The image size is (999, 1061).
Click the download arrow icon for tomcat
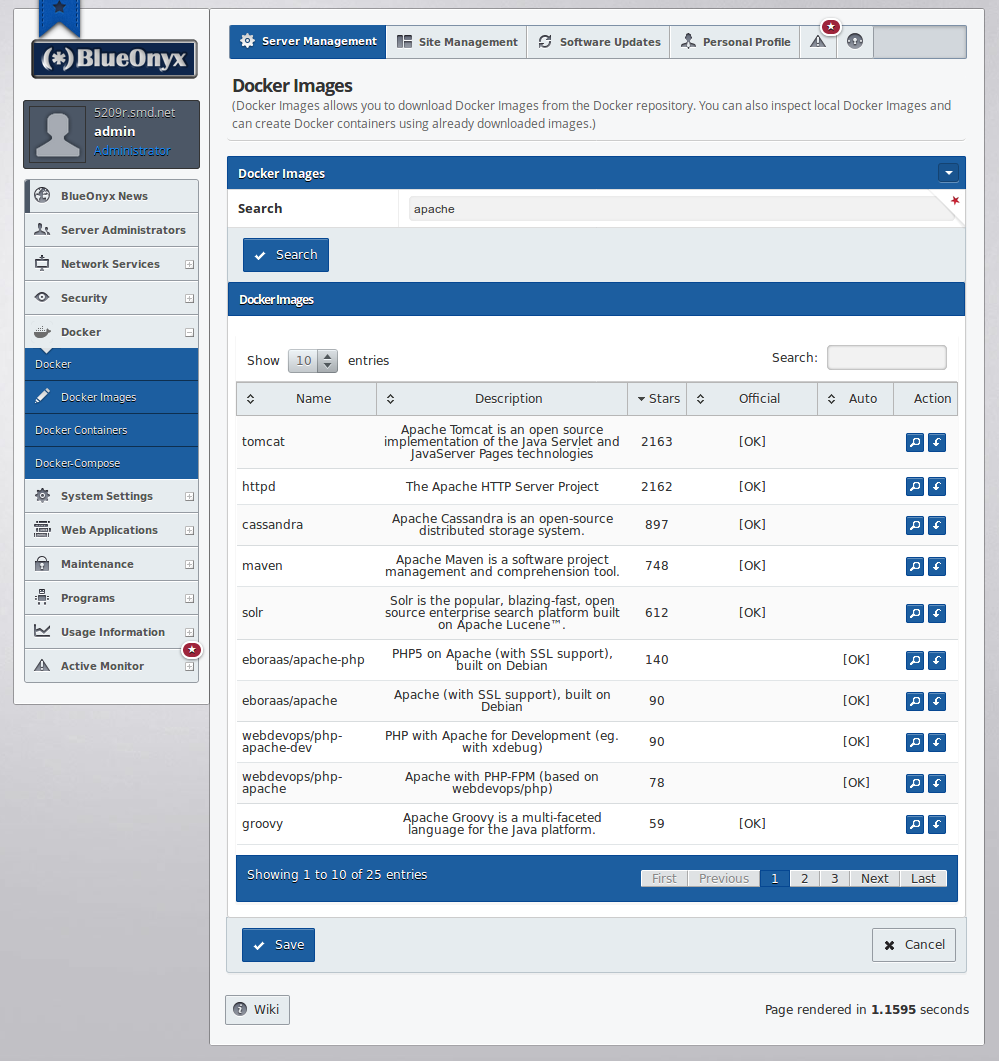click(x=937, y=443)
